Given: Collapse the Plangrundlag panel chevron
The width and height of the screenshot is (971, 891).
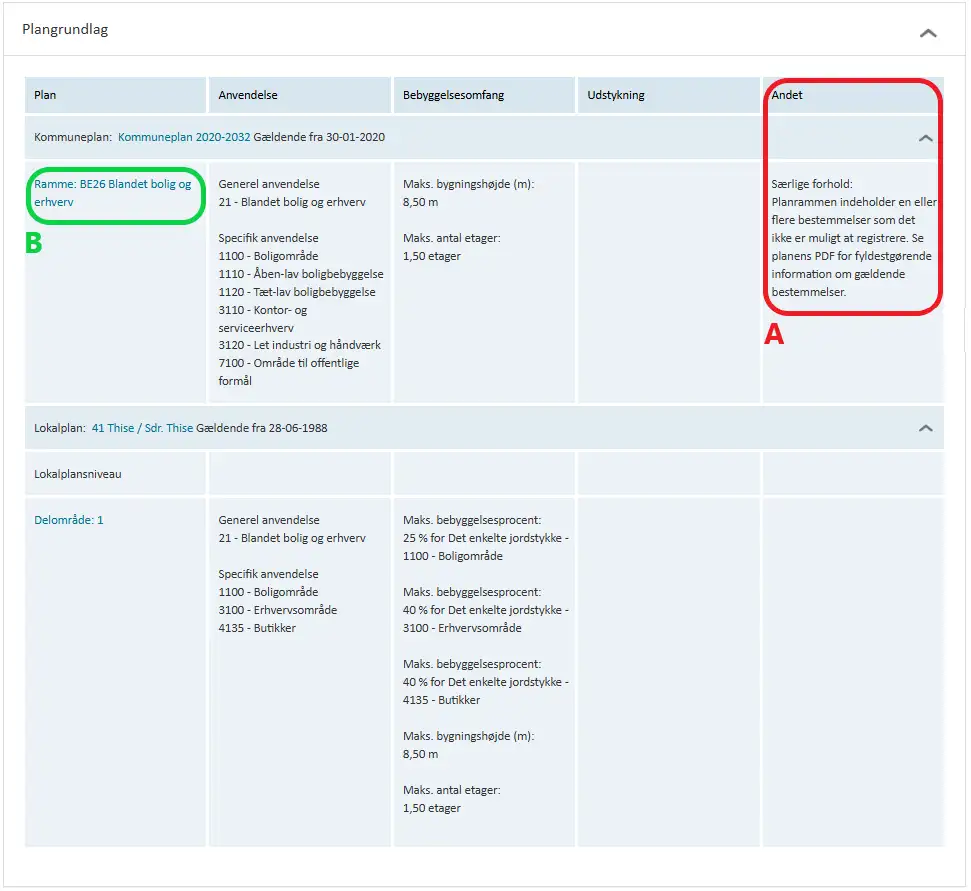Looking at the screenshot, I should pyautogui.click(x=928, y=33).
